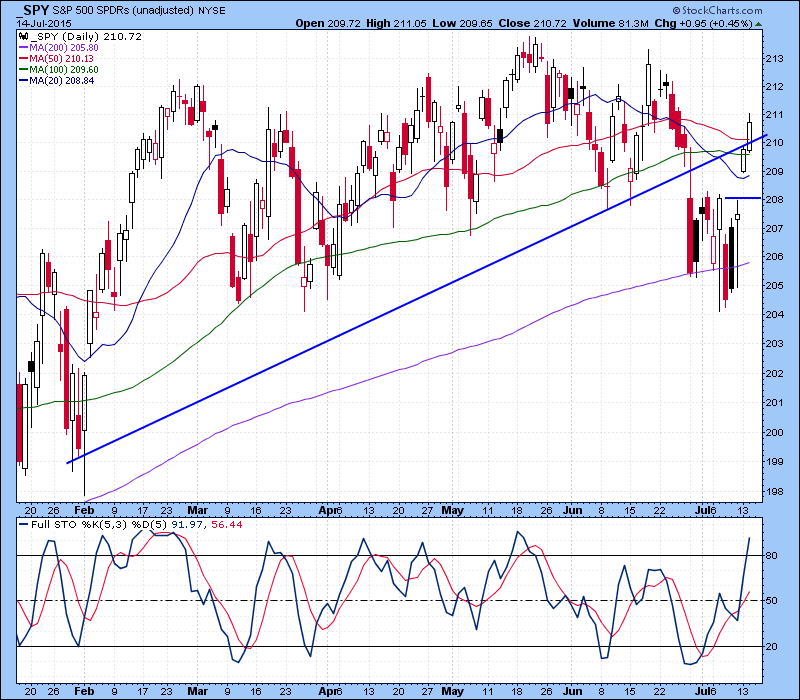Click the short horizontal blue line at 208
The width and height of the screenshot is (800, 700).
point(743,197)
